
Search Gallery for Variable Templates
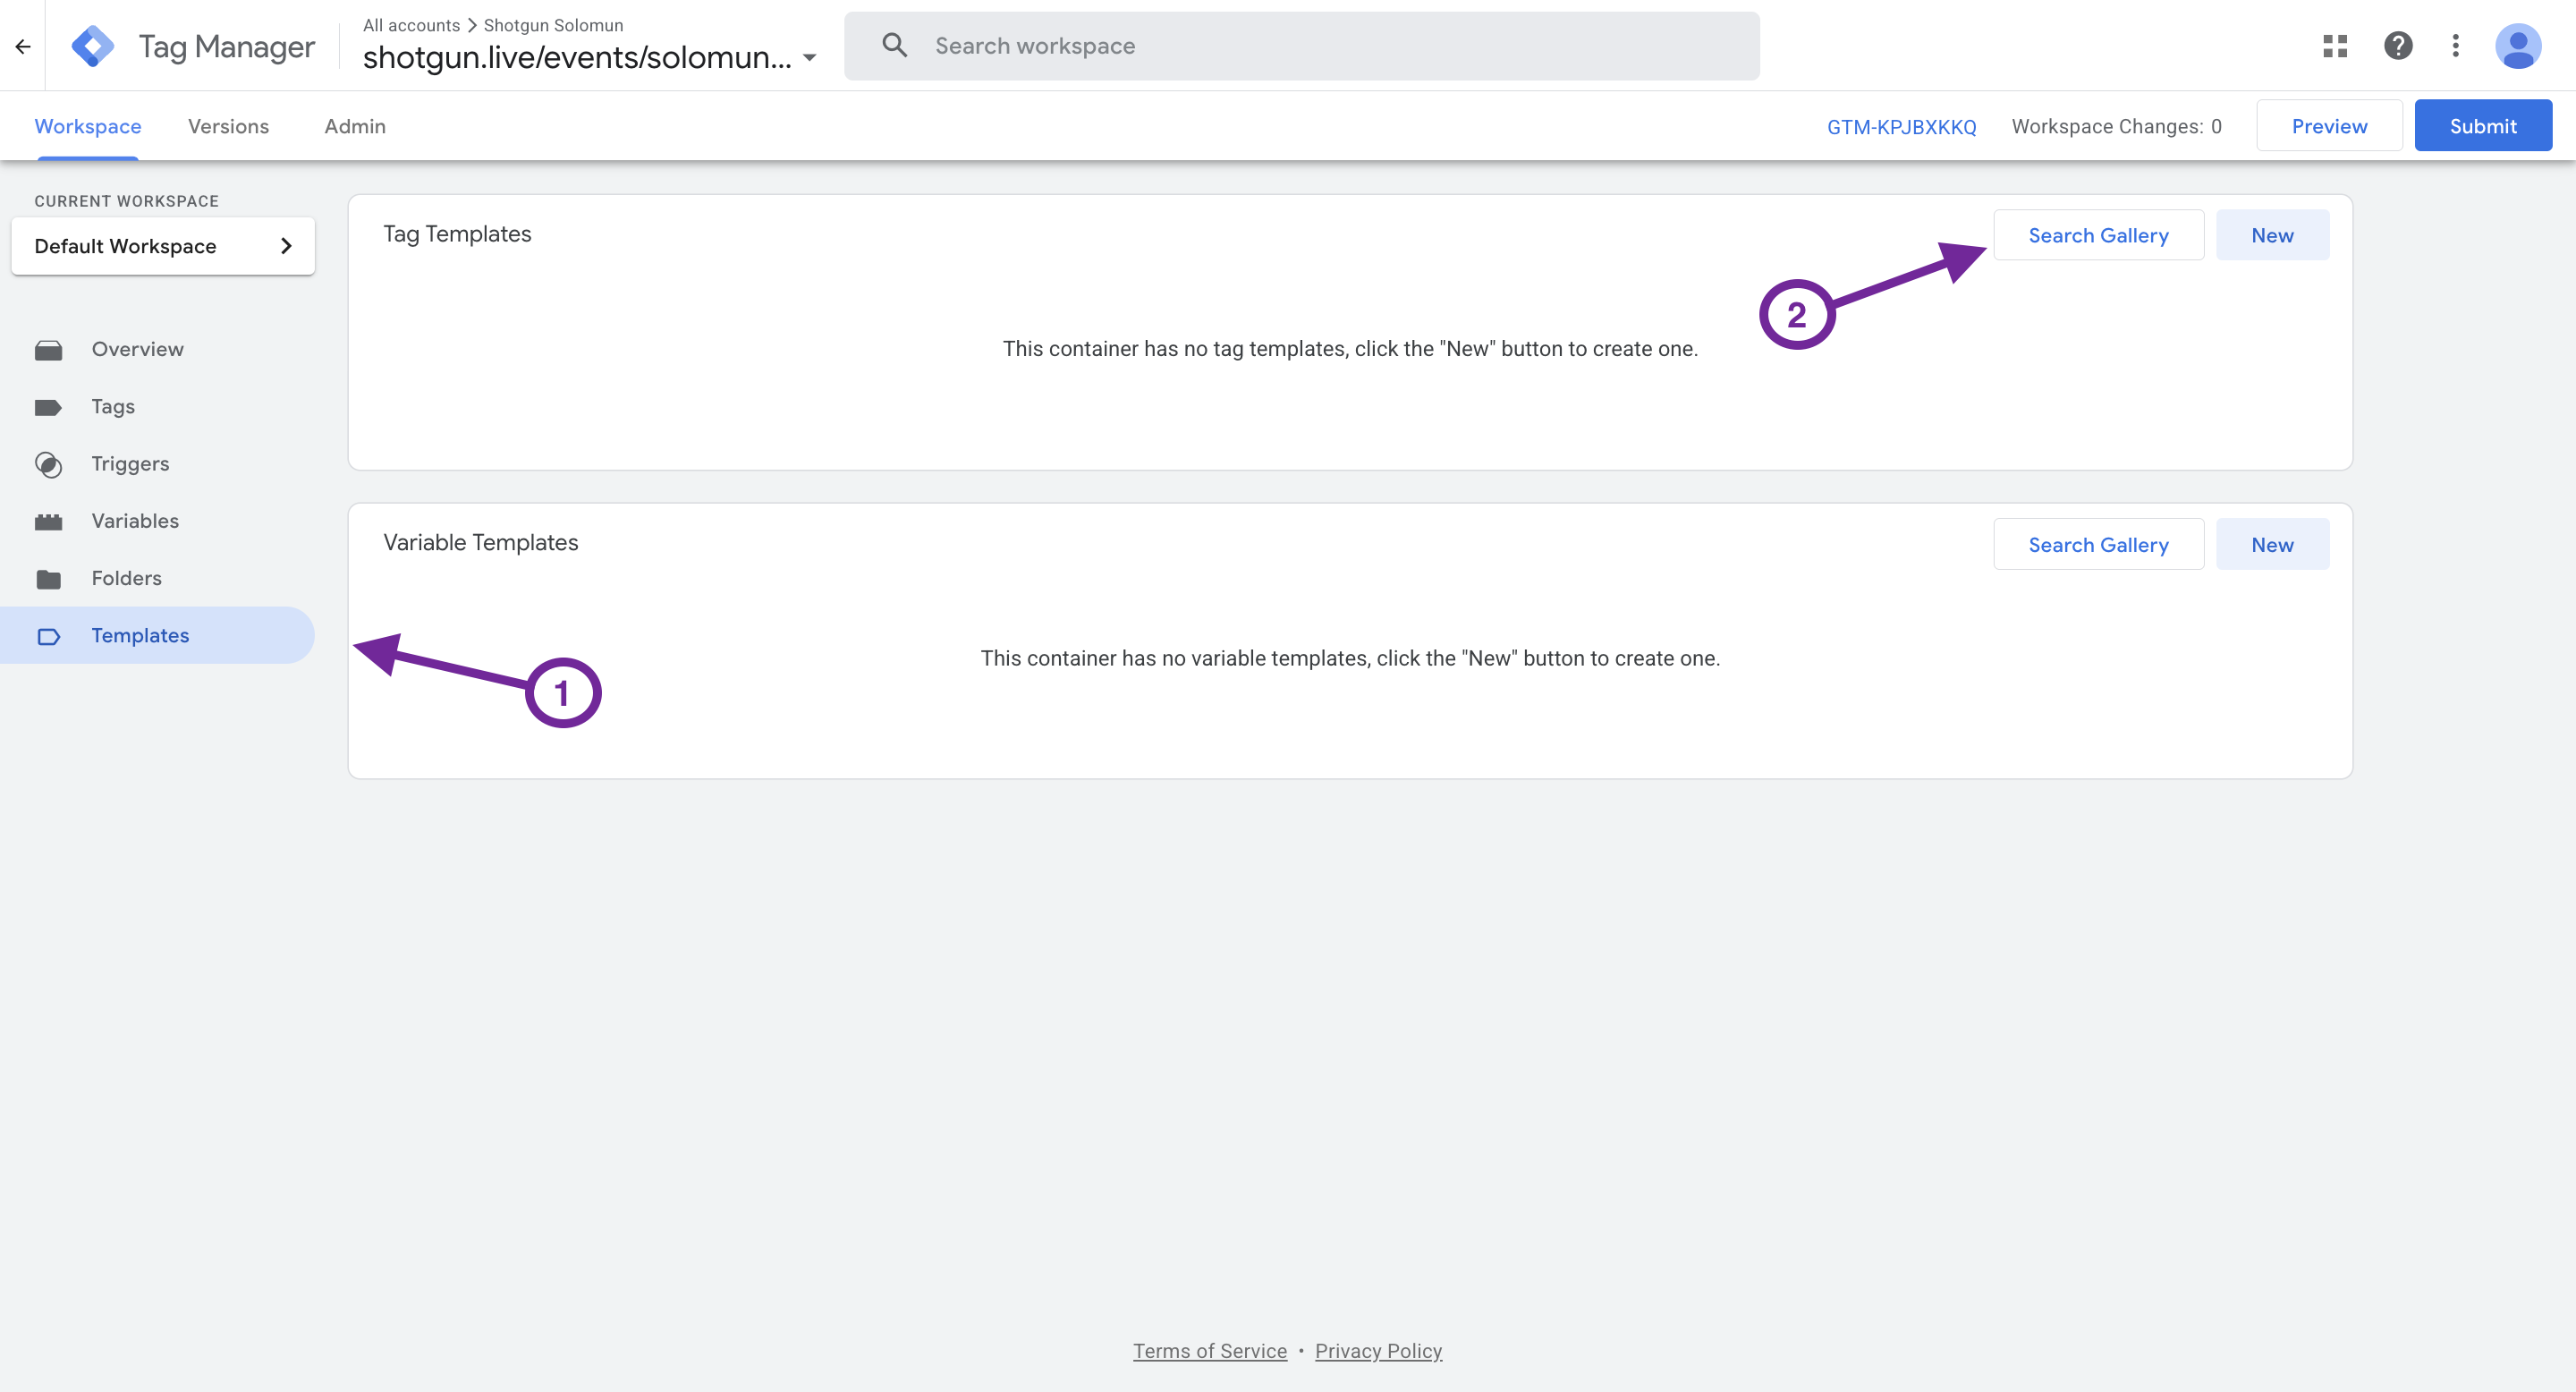2098,545
